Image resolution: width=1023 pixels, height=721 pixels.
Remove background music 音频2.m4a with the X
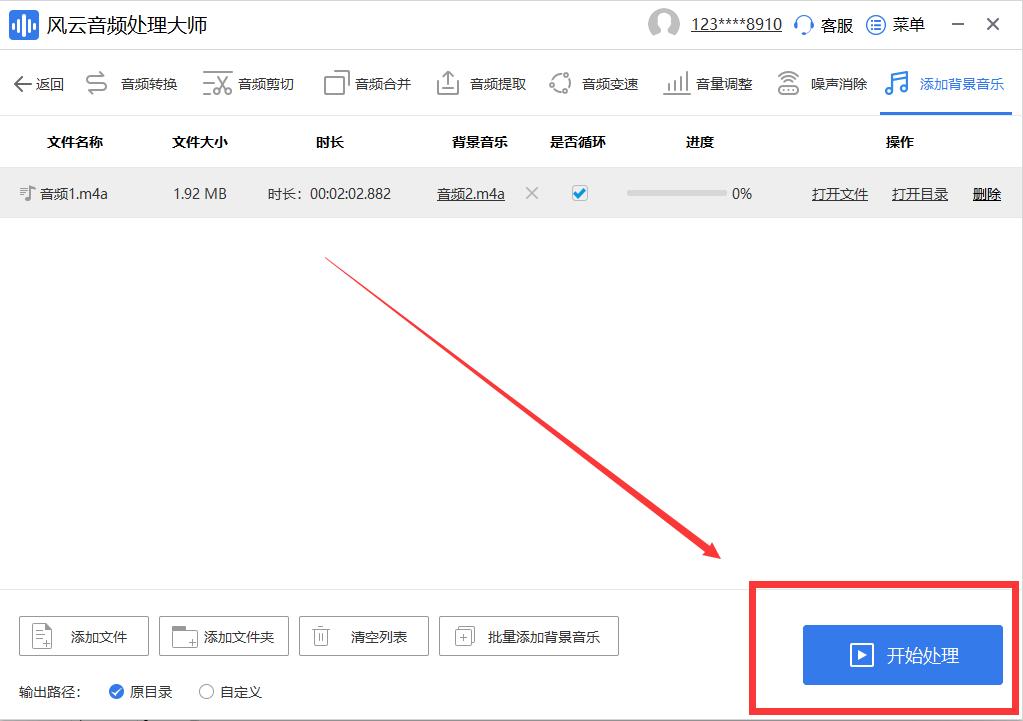coord(533,193)
